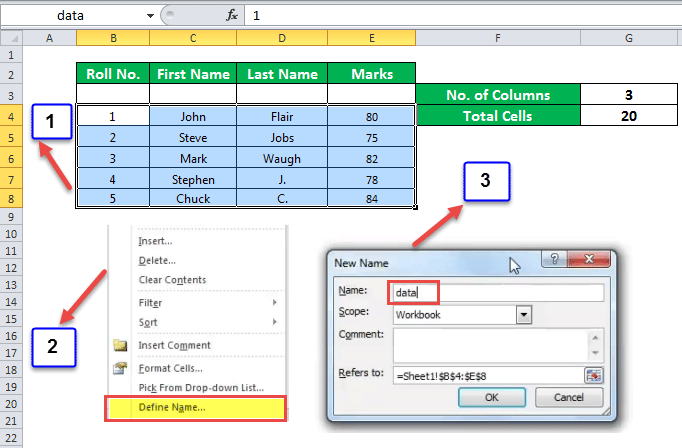The height and width of the screenshot is (448, 682).
Task: Click Comment box scroll down arrow
Action: click(x=595, y=353)
